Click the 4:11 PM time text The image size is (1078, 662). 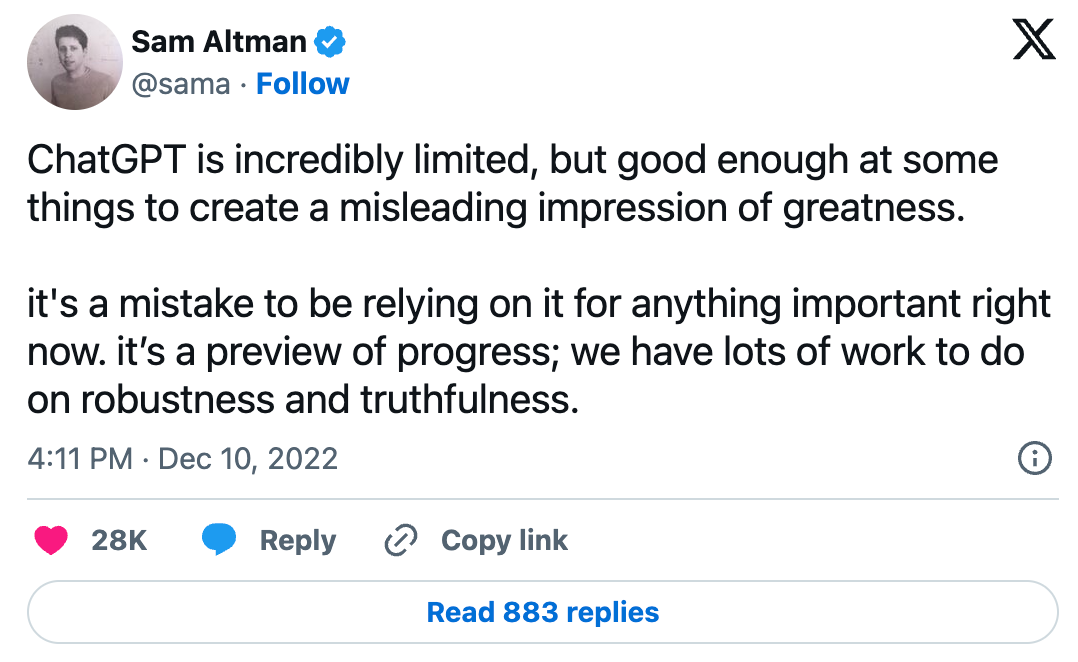click(80, 459)
